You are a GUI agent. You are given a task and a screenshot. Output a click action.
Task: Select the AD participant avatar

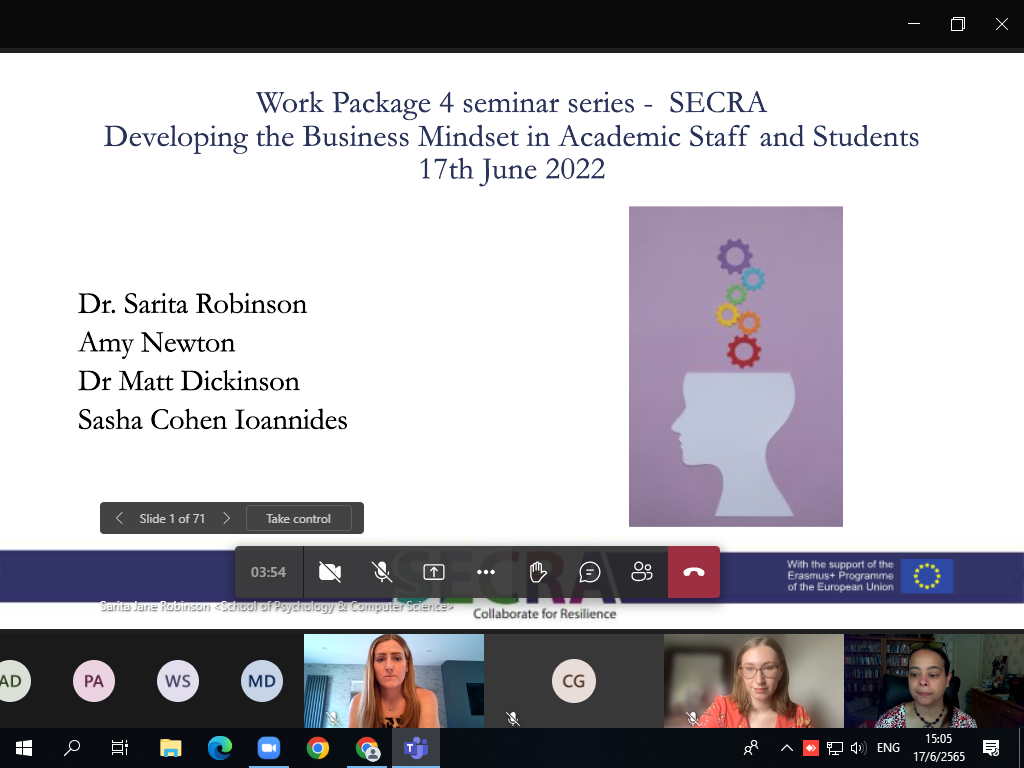point(13,681)
